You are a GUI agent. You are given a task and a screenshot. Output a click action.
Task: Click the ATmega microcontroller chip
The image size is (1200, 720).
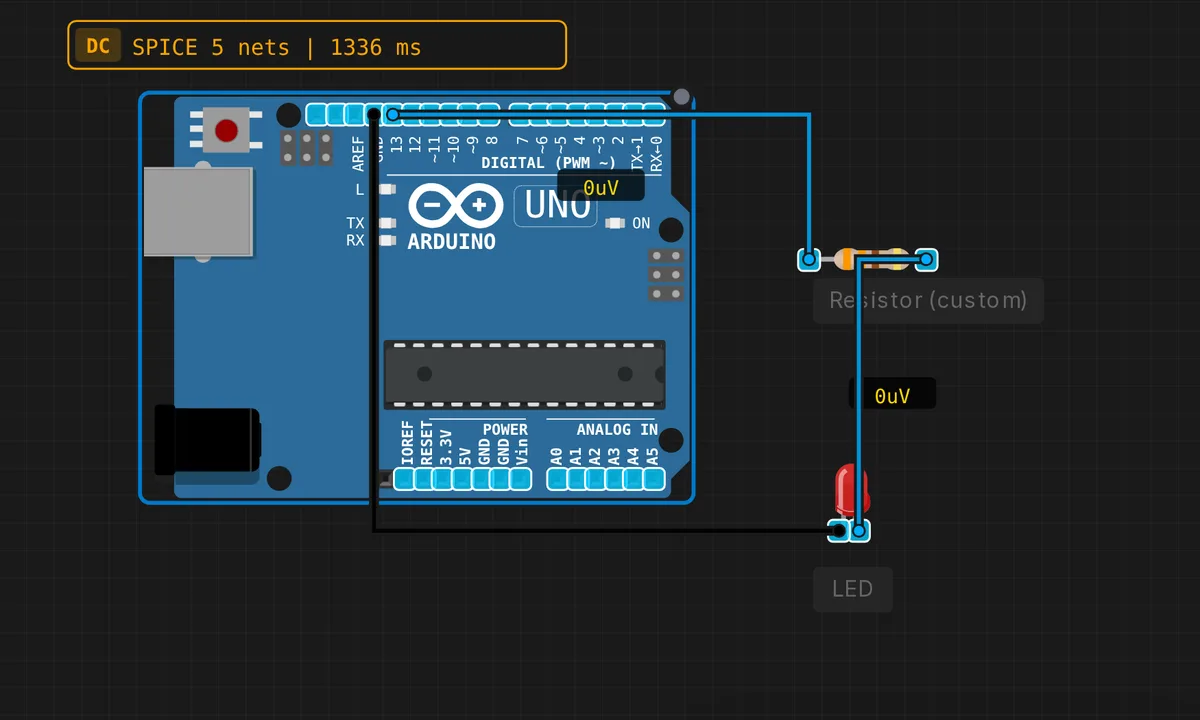coord(525,374)
